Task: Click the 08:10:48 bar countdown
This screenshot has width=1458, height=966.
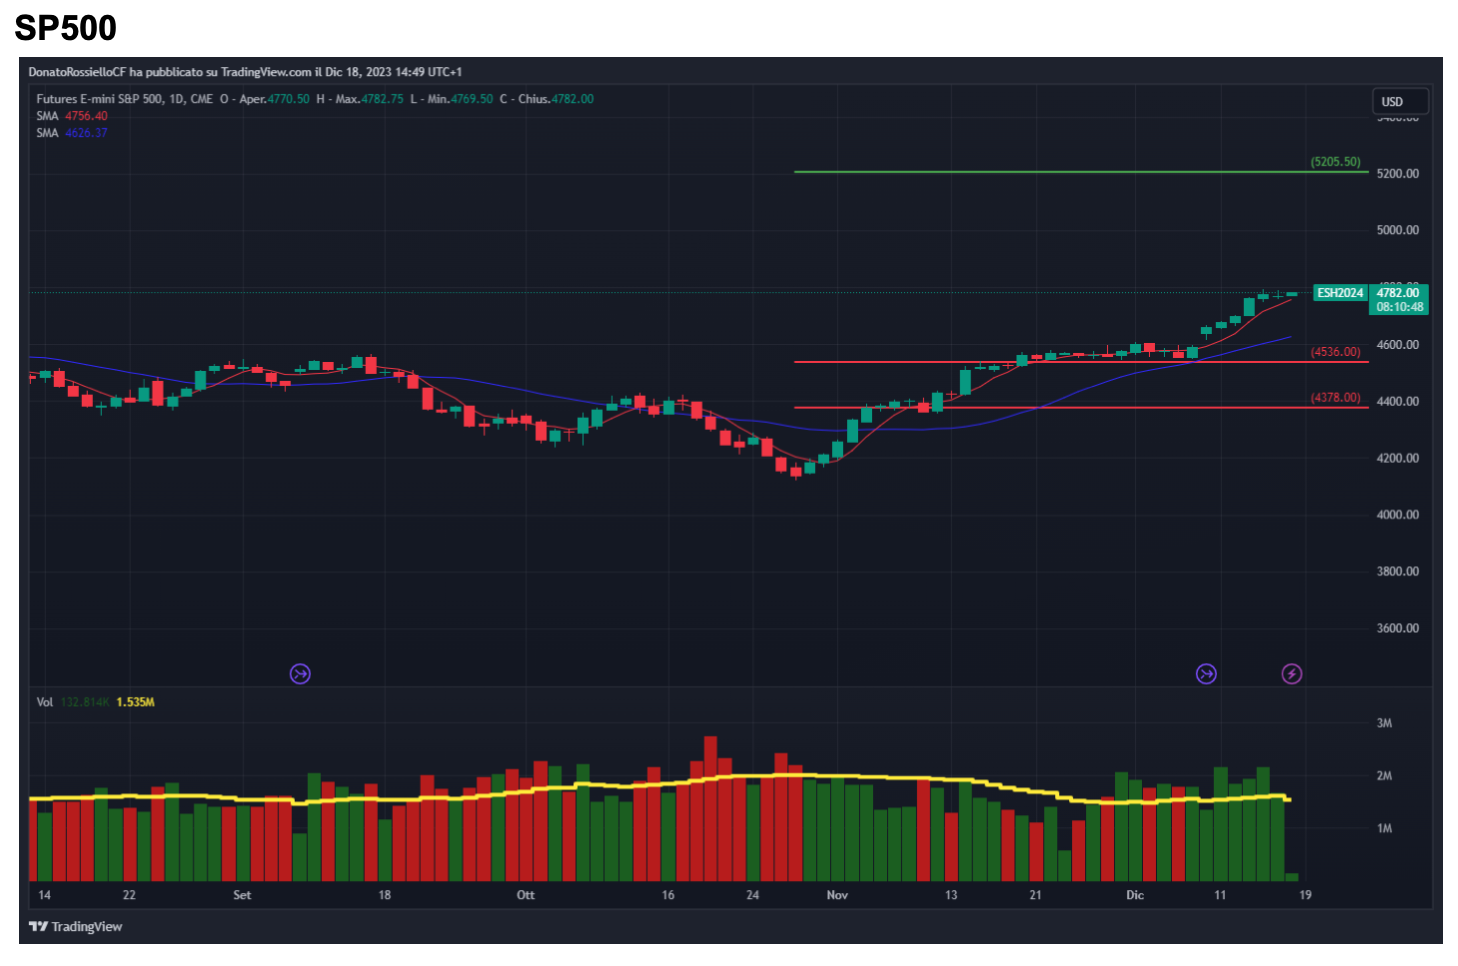Action: coord(1399,307)
